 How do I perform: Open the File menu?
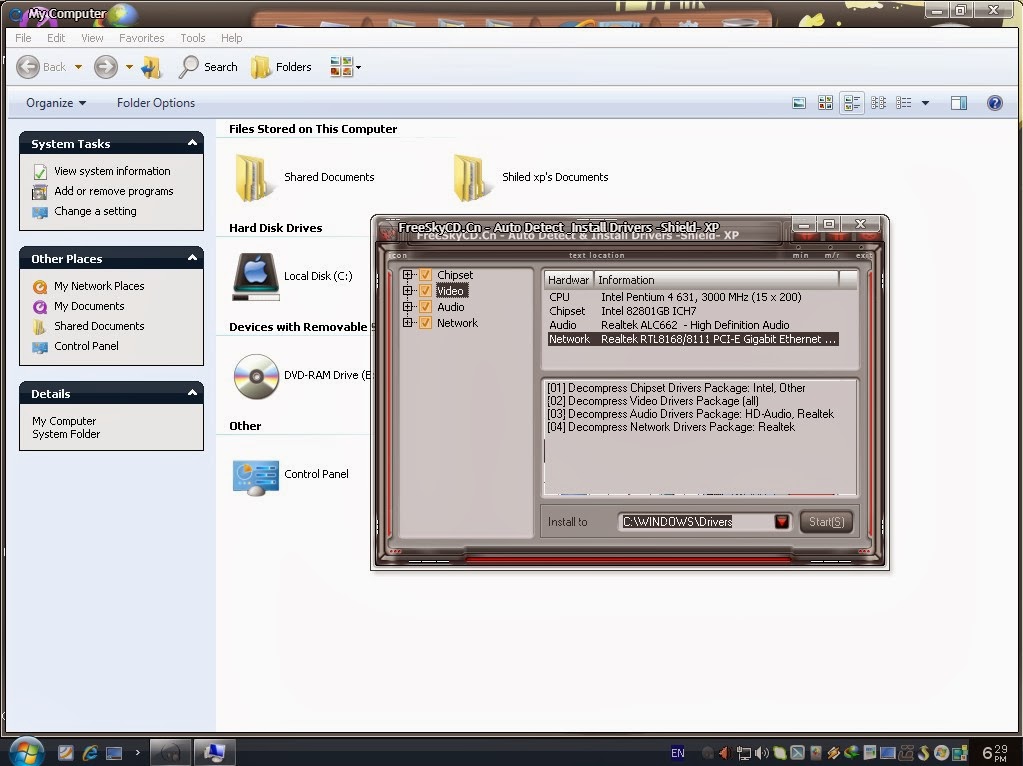[23, 38]
